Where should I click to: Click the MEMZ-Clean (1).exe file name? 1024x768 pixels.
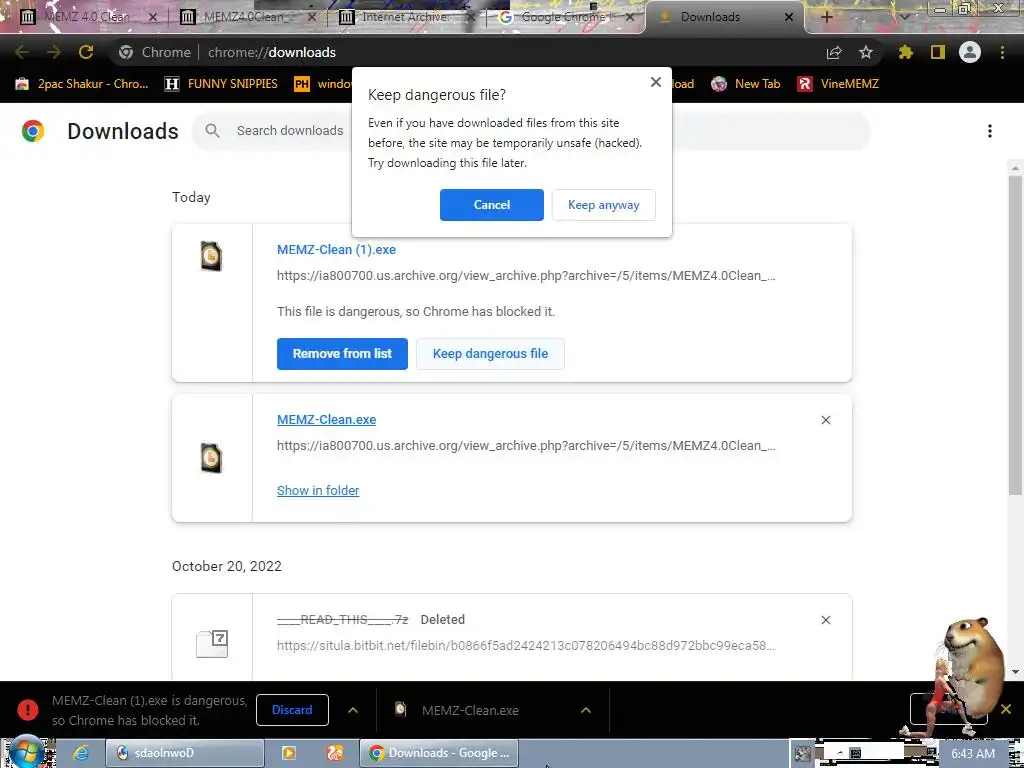(x=336, y=249)
